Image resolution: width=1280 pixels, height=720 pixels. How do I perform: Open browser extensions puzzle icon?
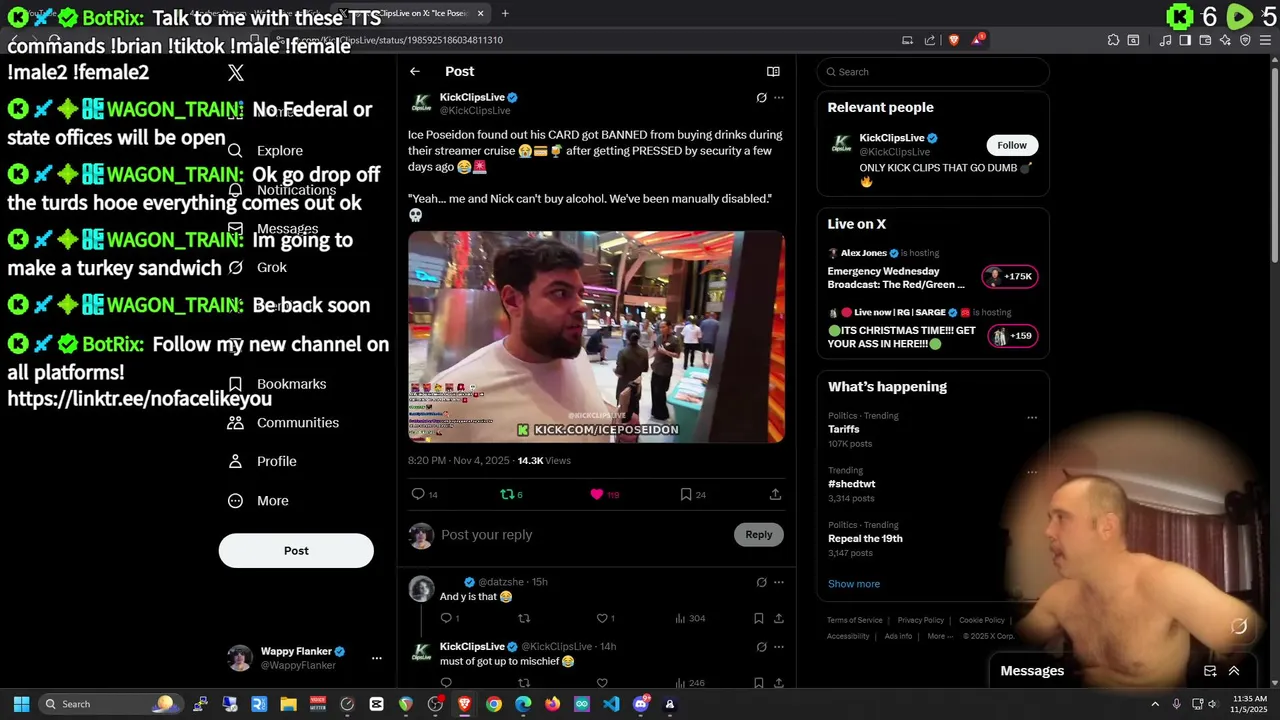point(1113,40)
